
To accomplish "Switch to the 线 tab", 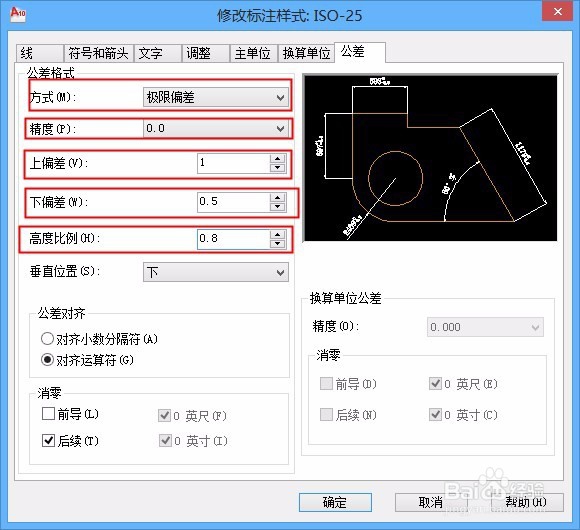I will pyautogui.click(x=39, y=53).
